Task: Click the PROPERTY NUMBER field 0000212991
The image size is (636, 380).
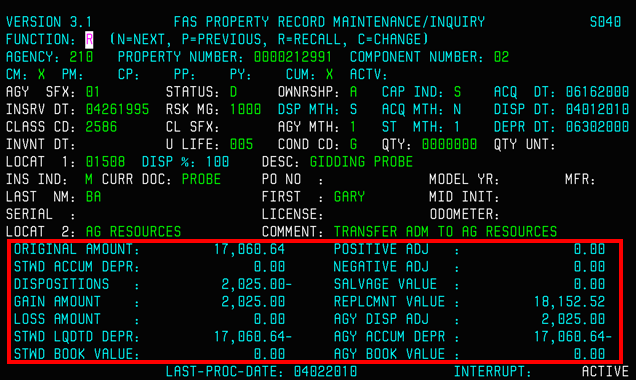Action: [293, 57]
